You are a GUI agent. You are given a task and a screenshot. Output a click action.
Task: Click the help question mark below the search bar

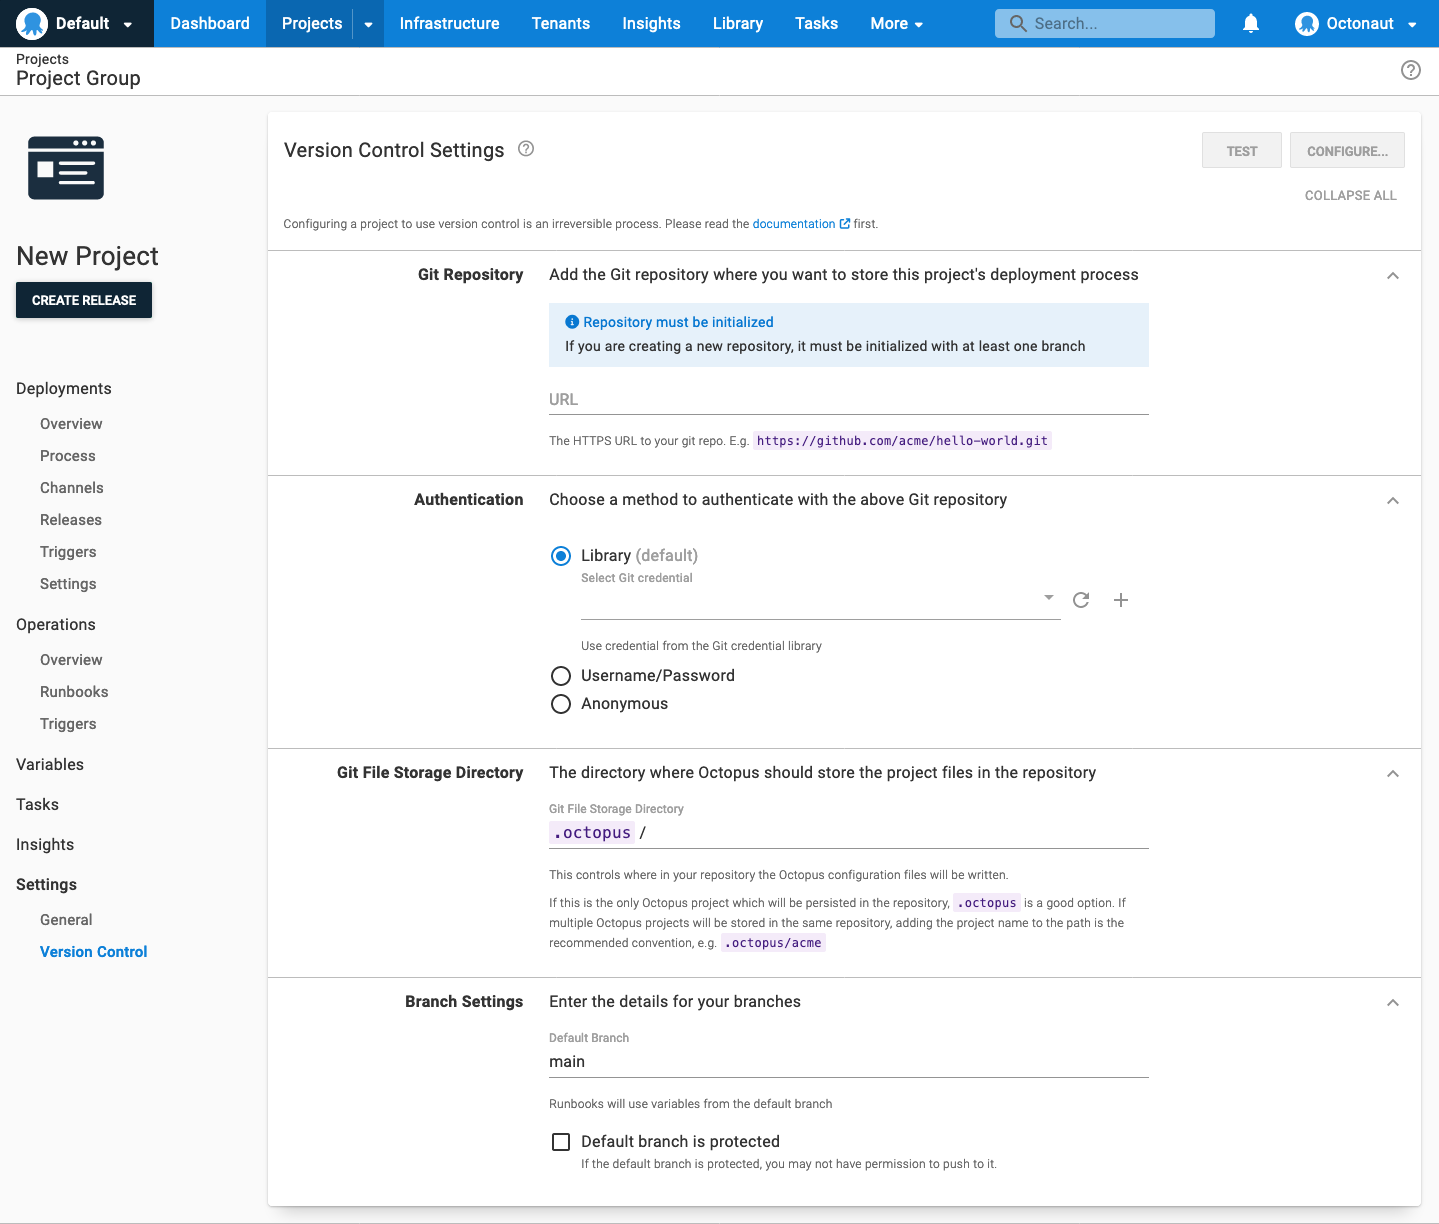click(x=1411, y=70)
